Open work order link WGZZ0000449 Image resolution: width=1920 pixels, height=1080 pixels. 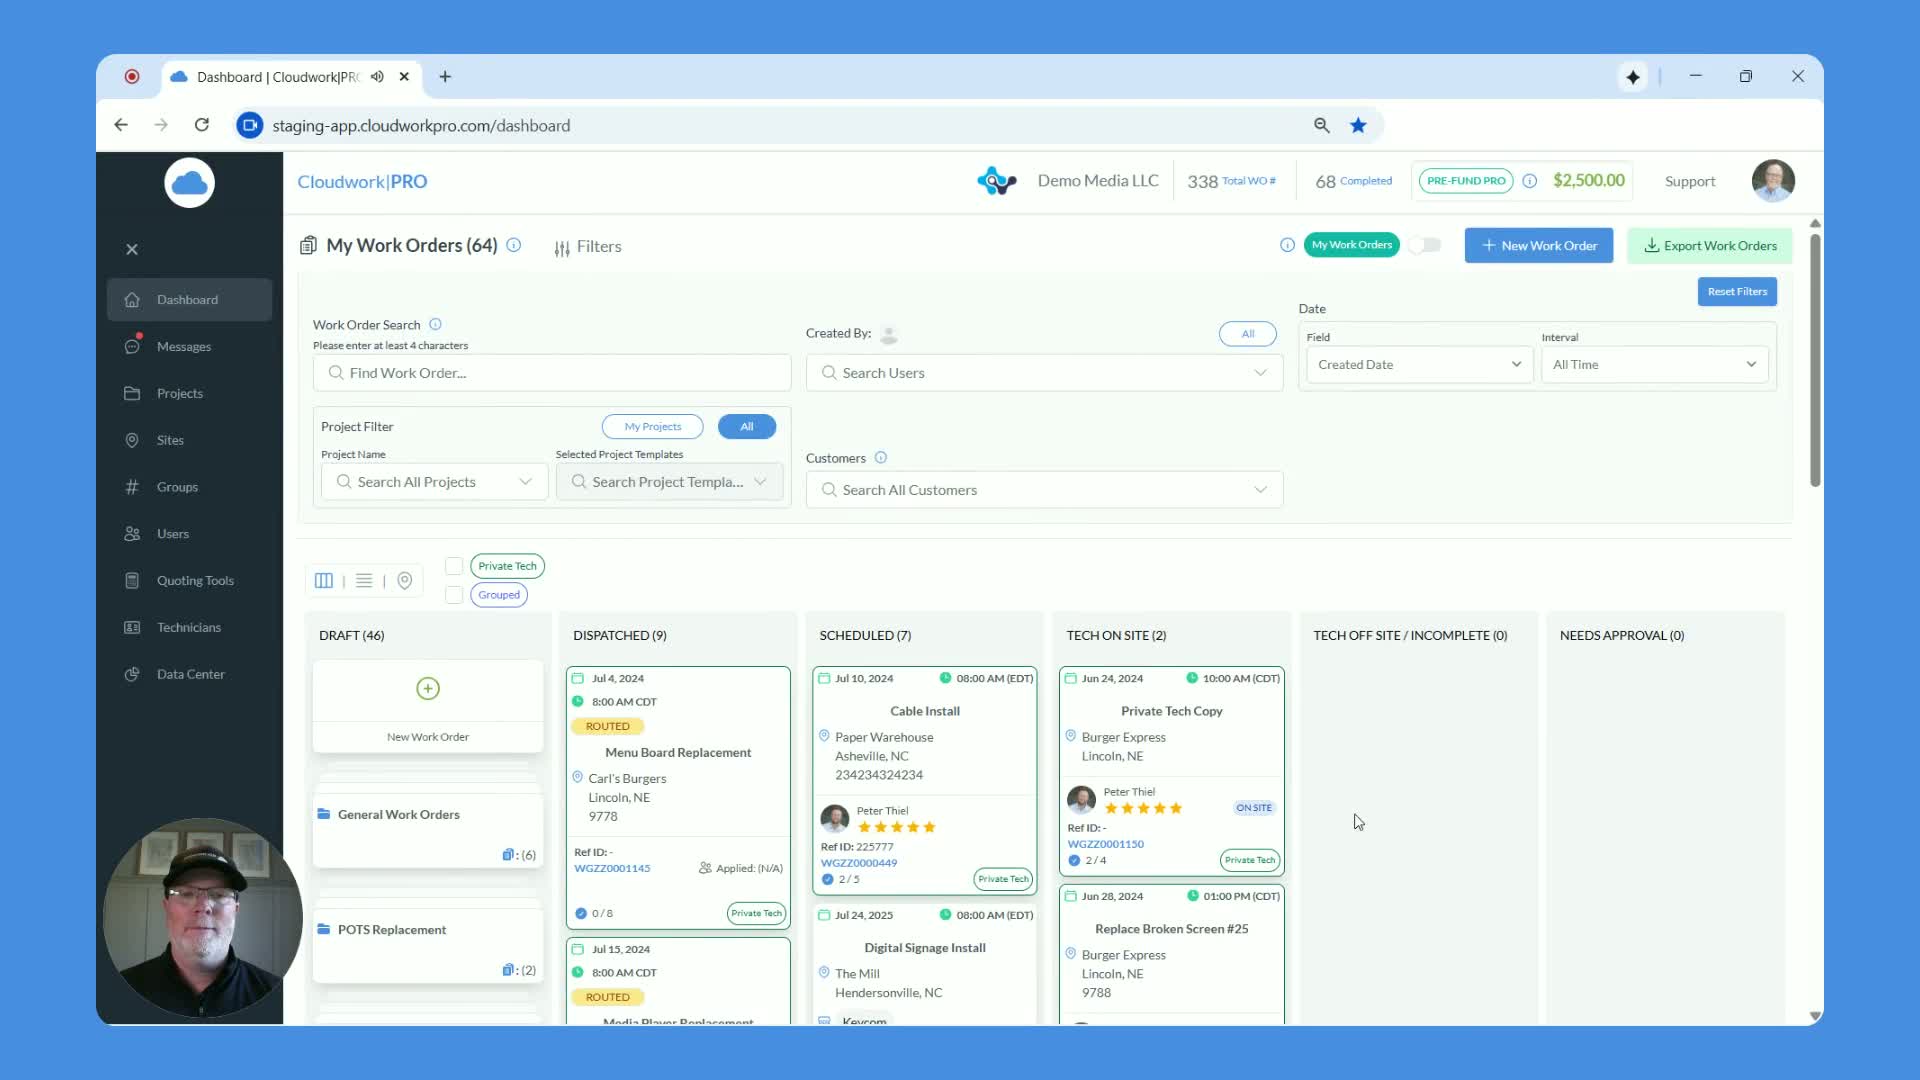(x=859, y=864)
